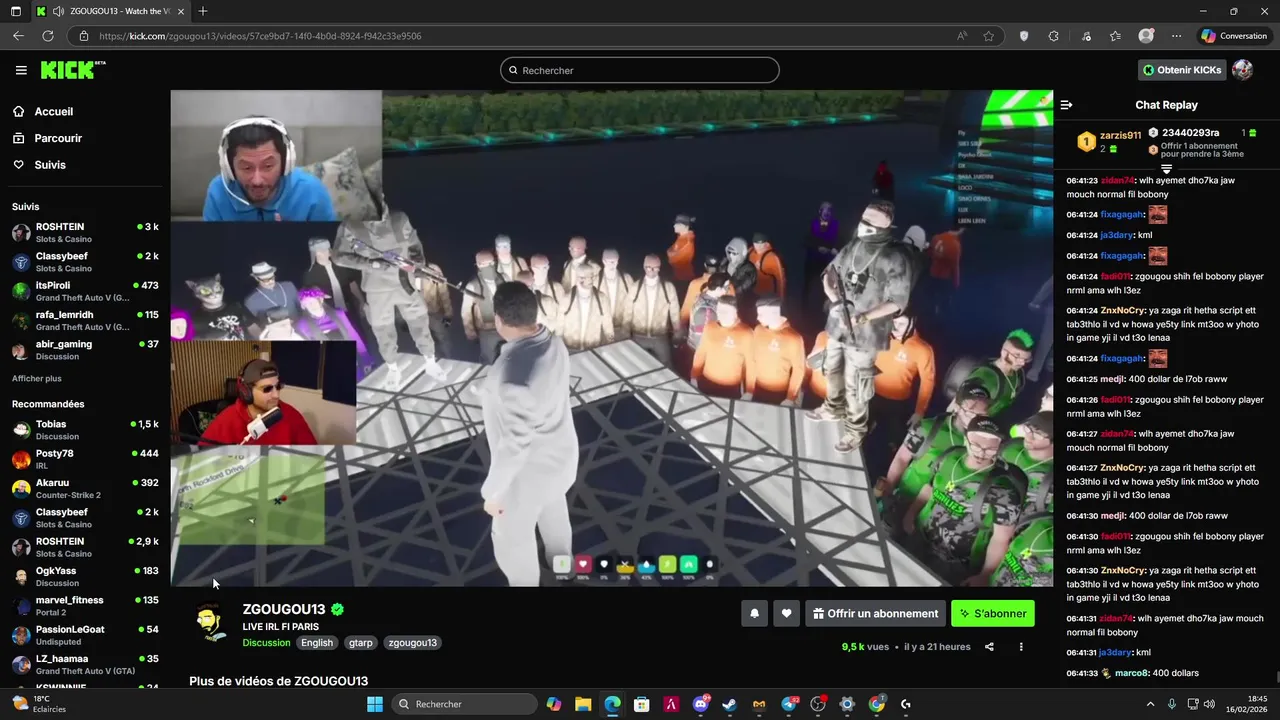Open Tobias recommended channel
Viewport: 1280px width, 720px height.
85,429
